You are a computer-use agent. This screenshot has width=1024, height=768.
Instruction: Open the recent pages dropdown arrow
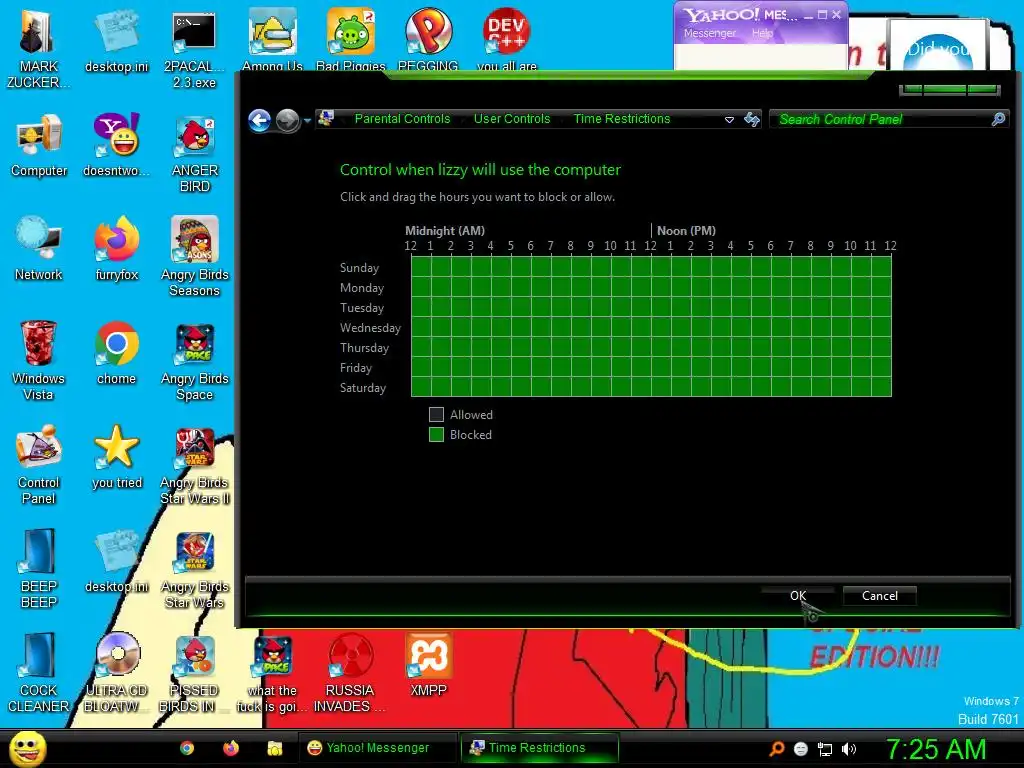308,121
